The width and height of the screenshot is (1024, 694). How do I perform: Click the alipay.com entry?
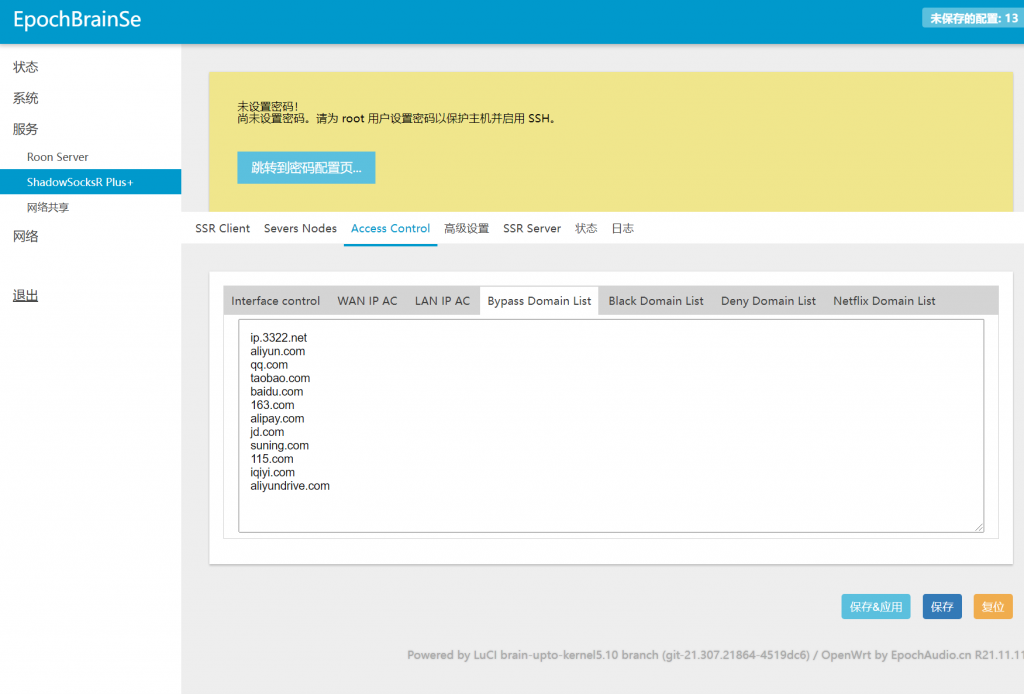(277, 418)
